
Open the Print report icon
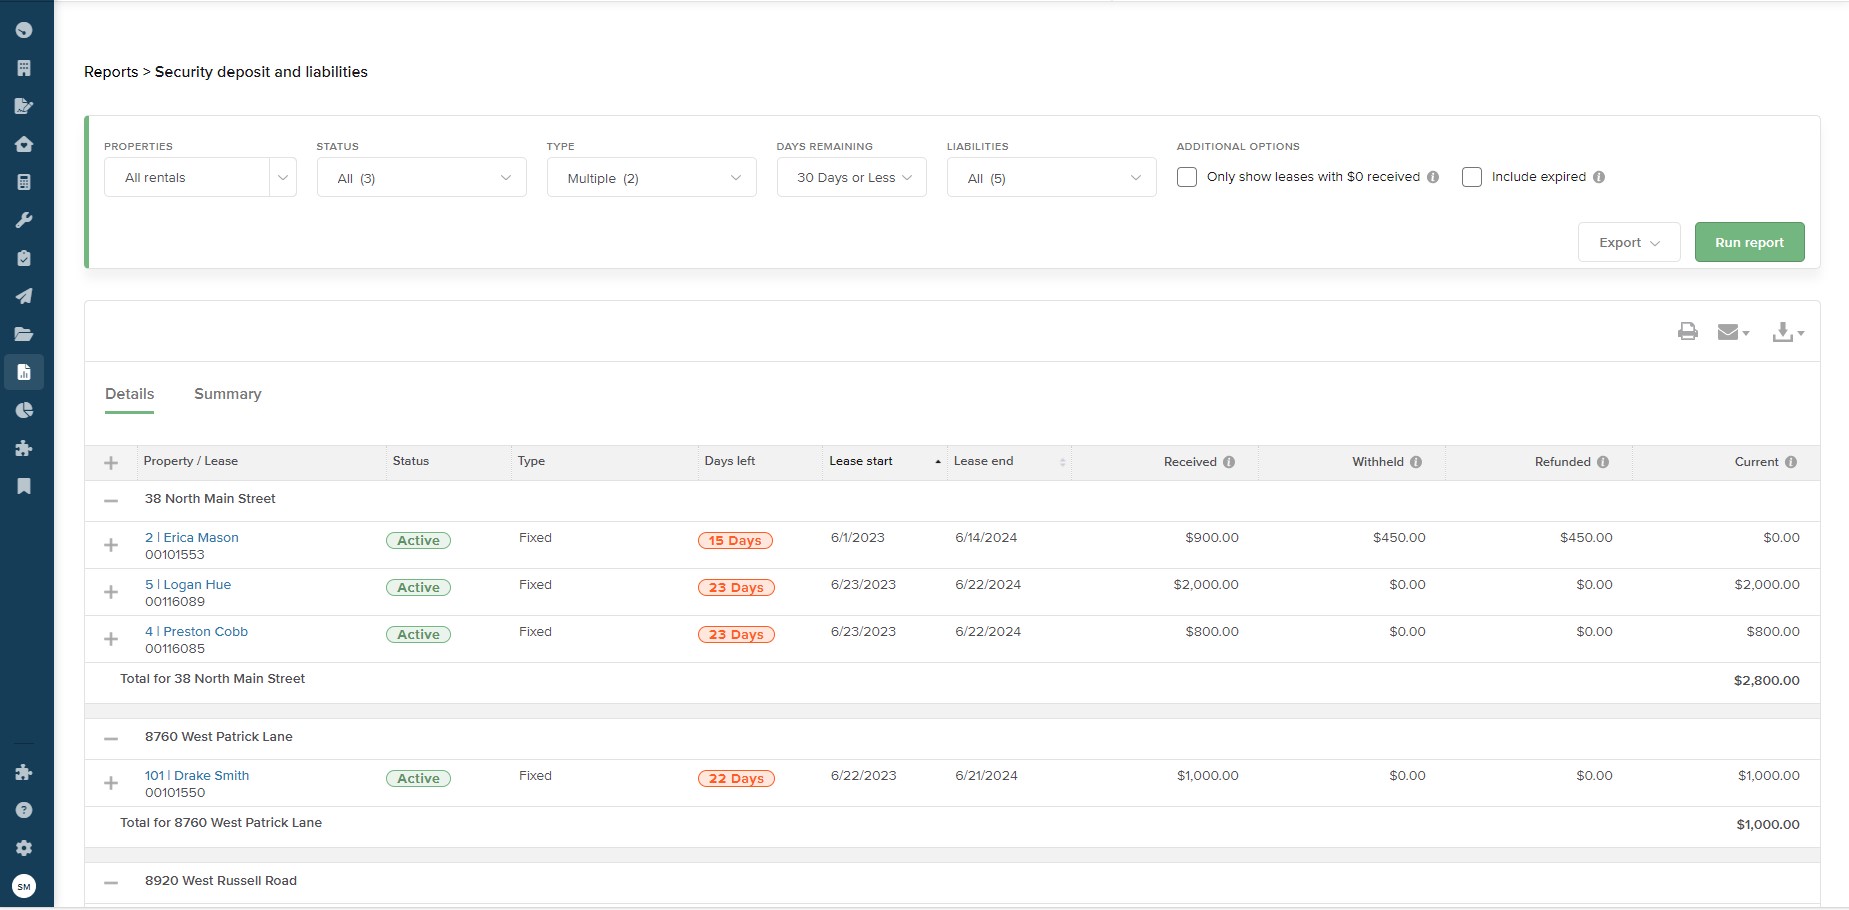(1686, 331)
